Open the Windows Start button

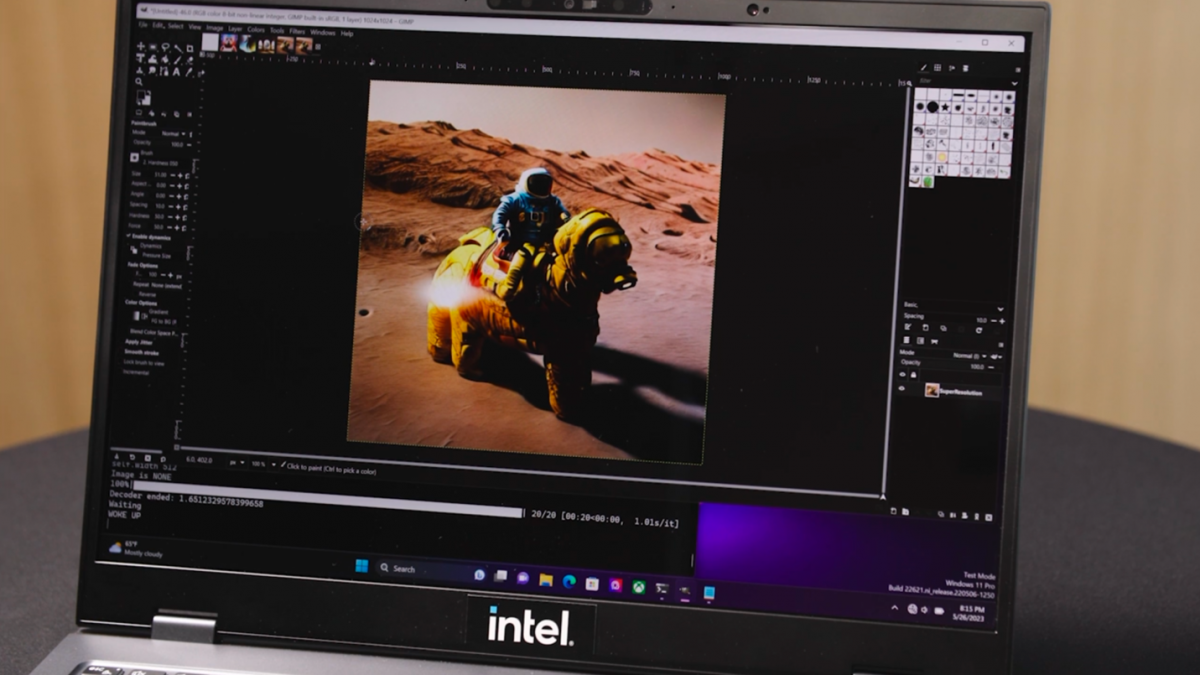pos(362,566)
